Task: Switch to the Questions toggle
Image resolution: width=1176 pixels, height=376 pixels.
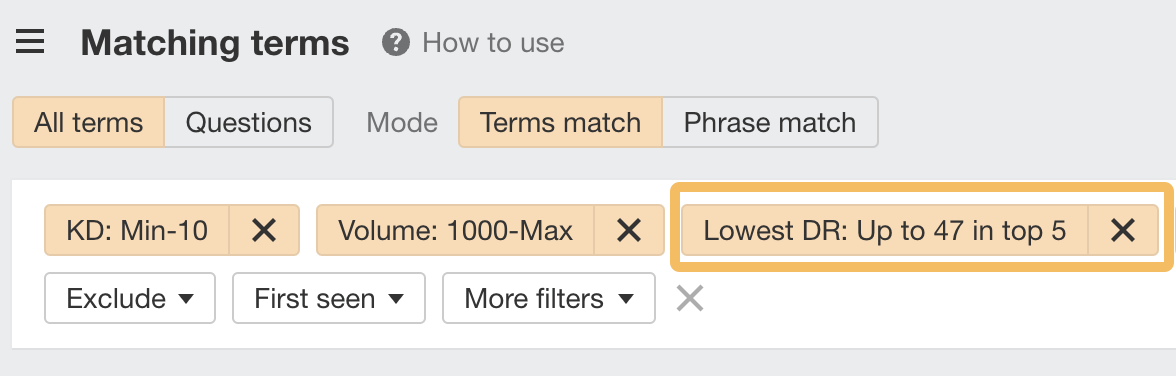Action: (248, 122)
